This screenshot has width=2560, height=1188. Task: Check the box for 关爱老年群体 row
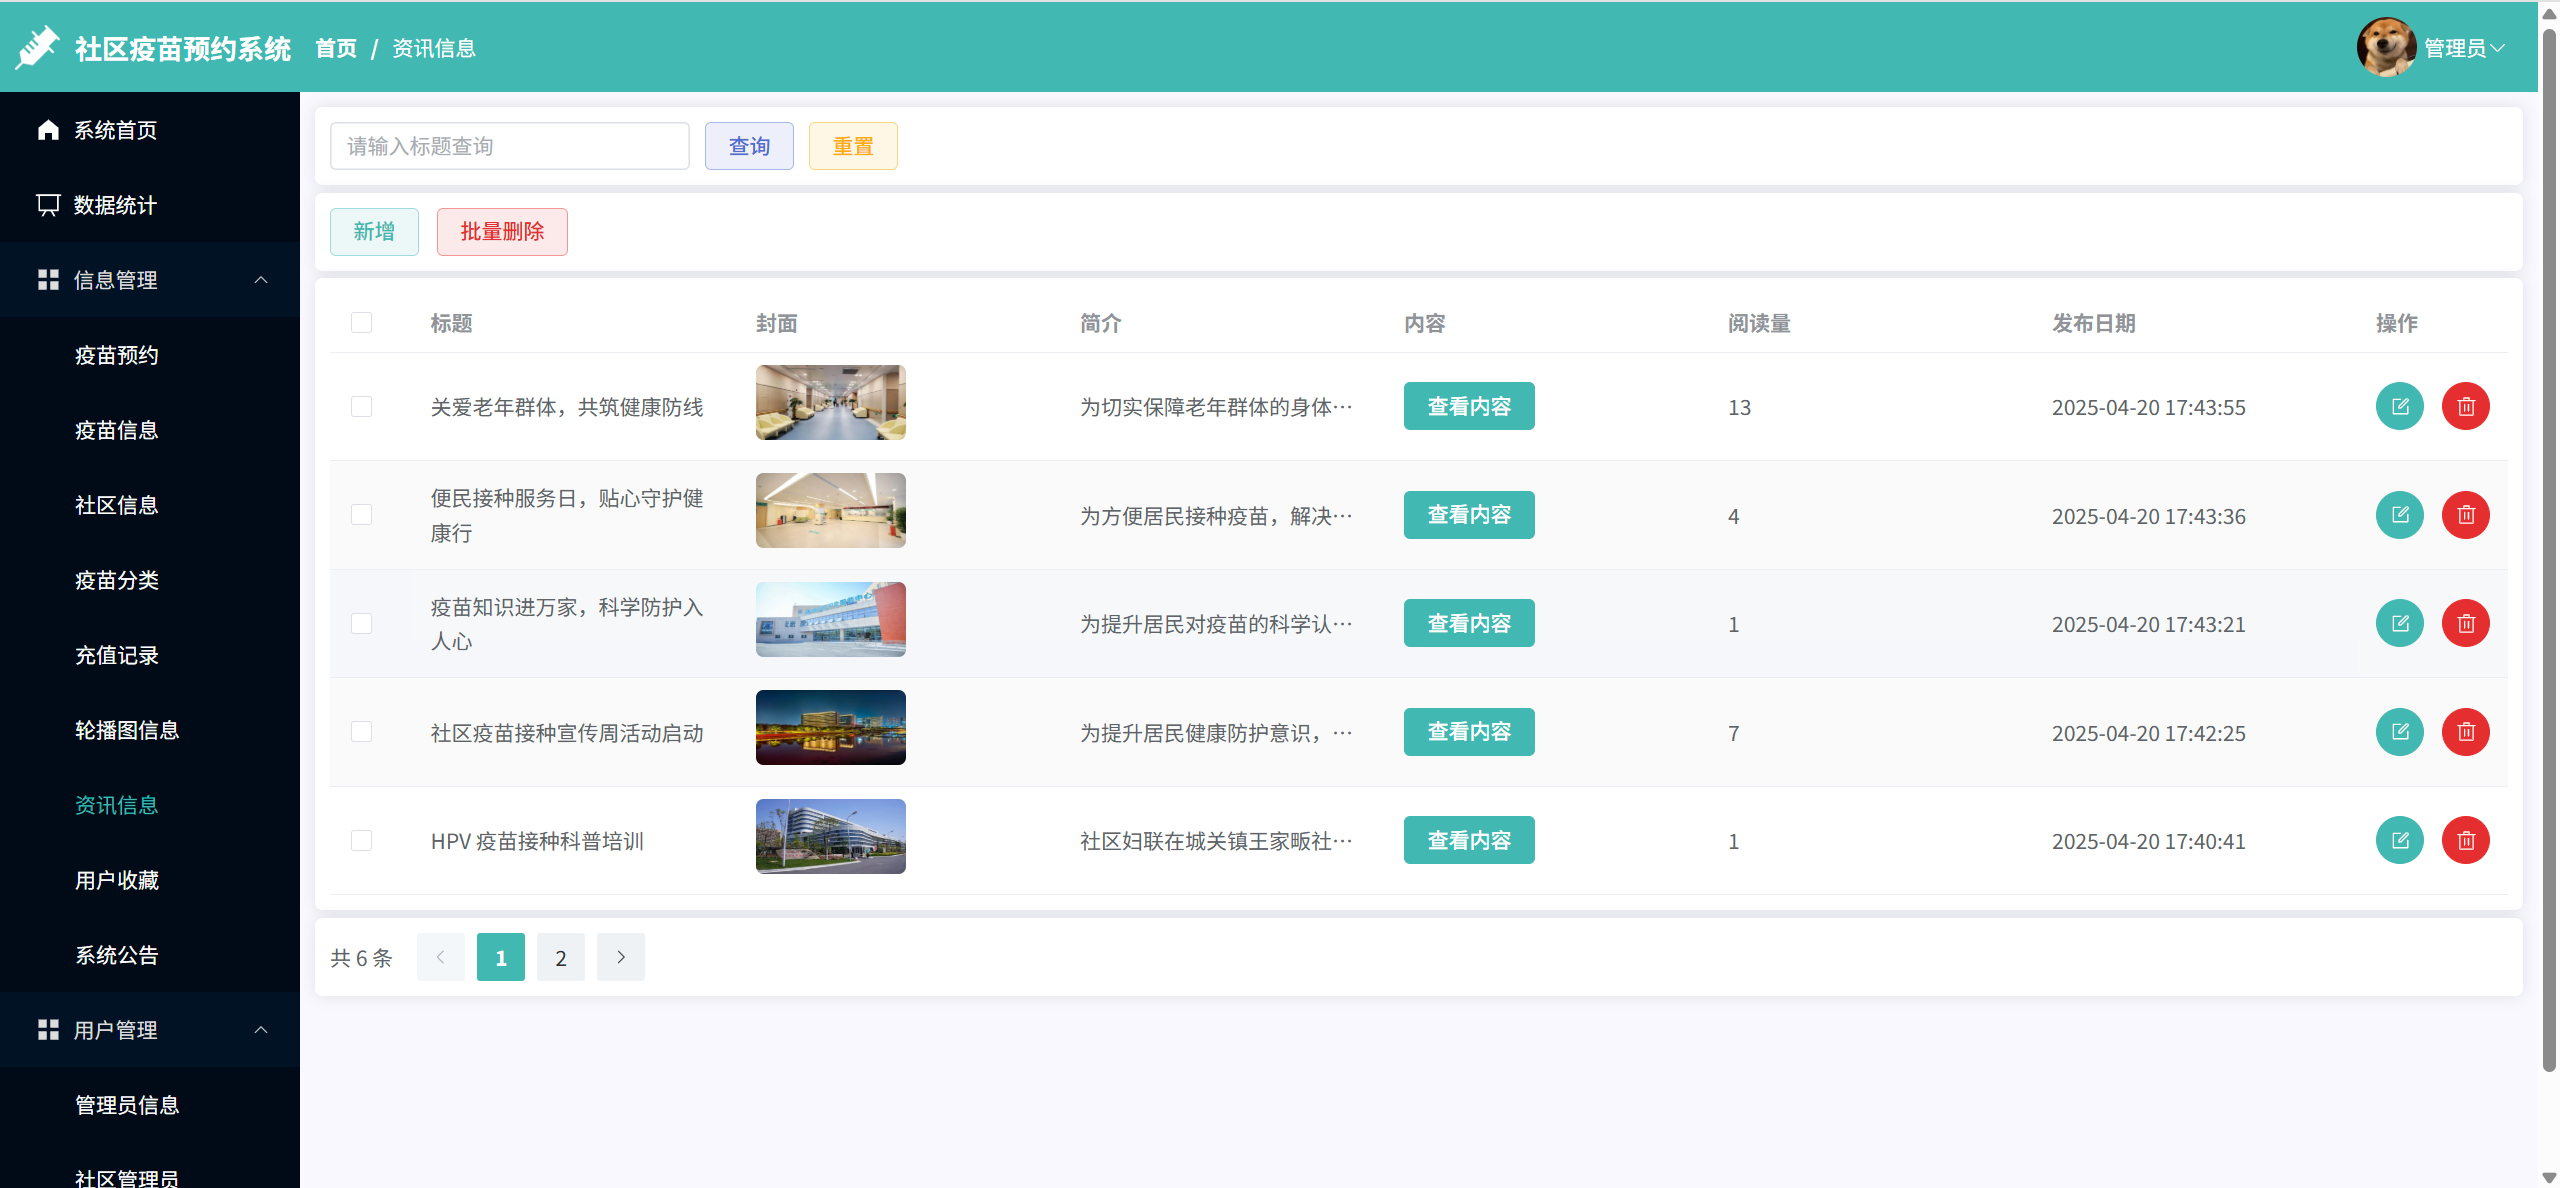pos(361,406)
